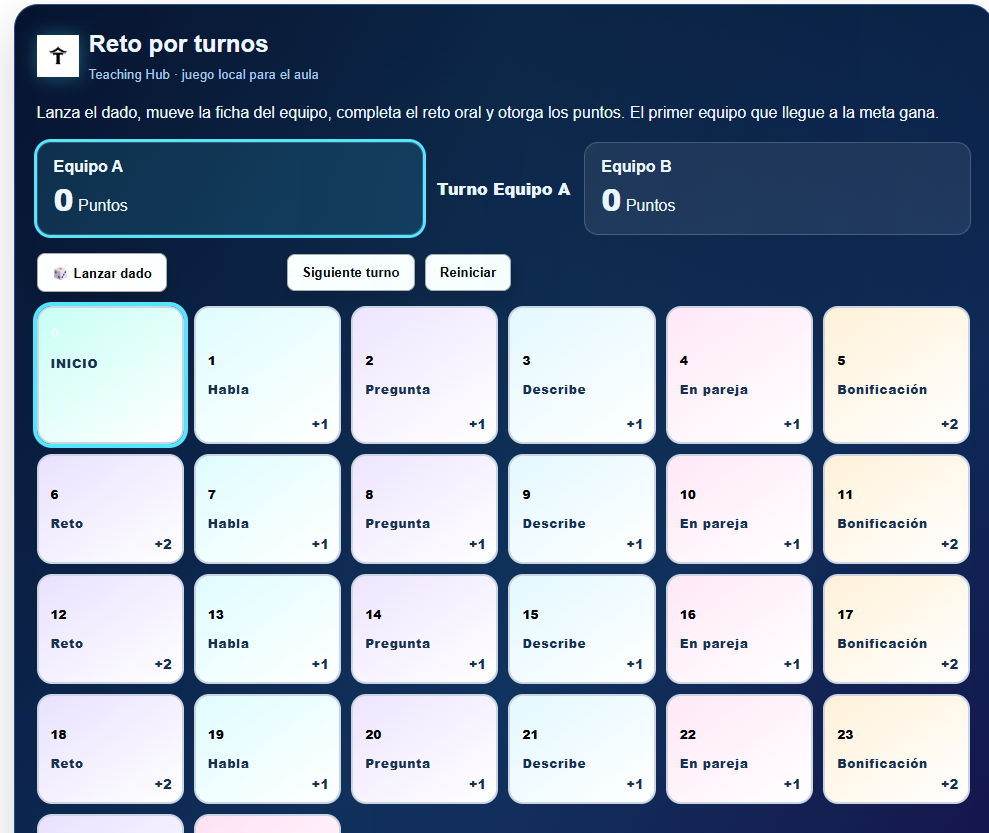Click tile 16 En pareja
The width and height of the screenshot is (989, 833).
point(739,629)
